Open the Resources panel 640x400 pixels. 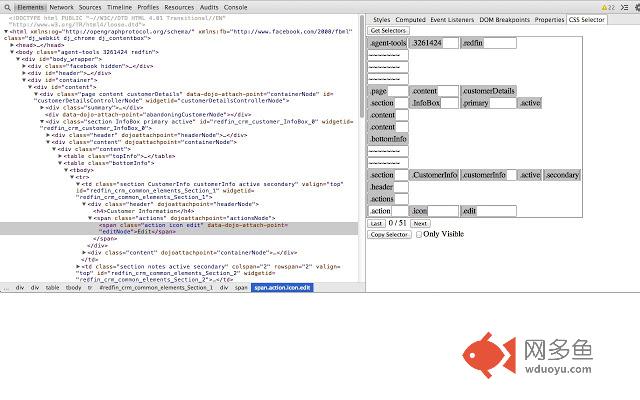coord(179,7)
